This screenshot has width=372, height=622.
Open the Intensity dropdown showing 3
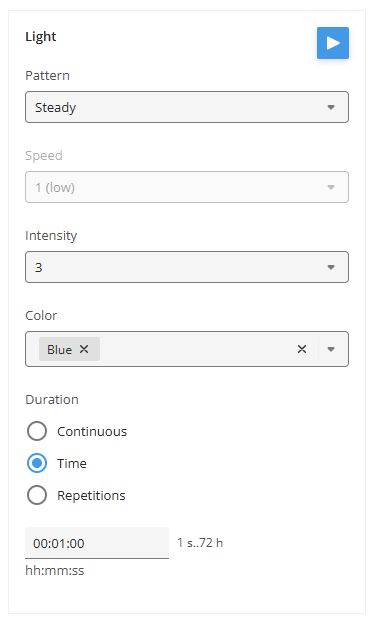tap(187, 267)
